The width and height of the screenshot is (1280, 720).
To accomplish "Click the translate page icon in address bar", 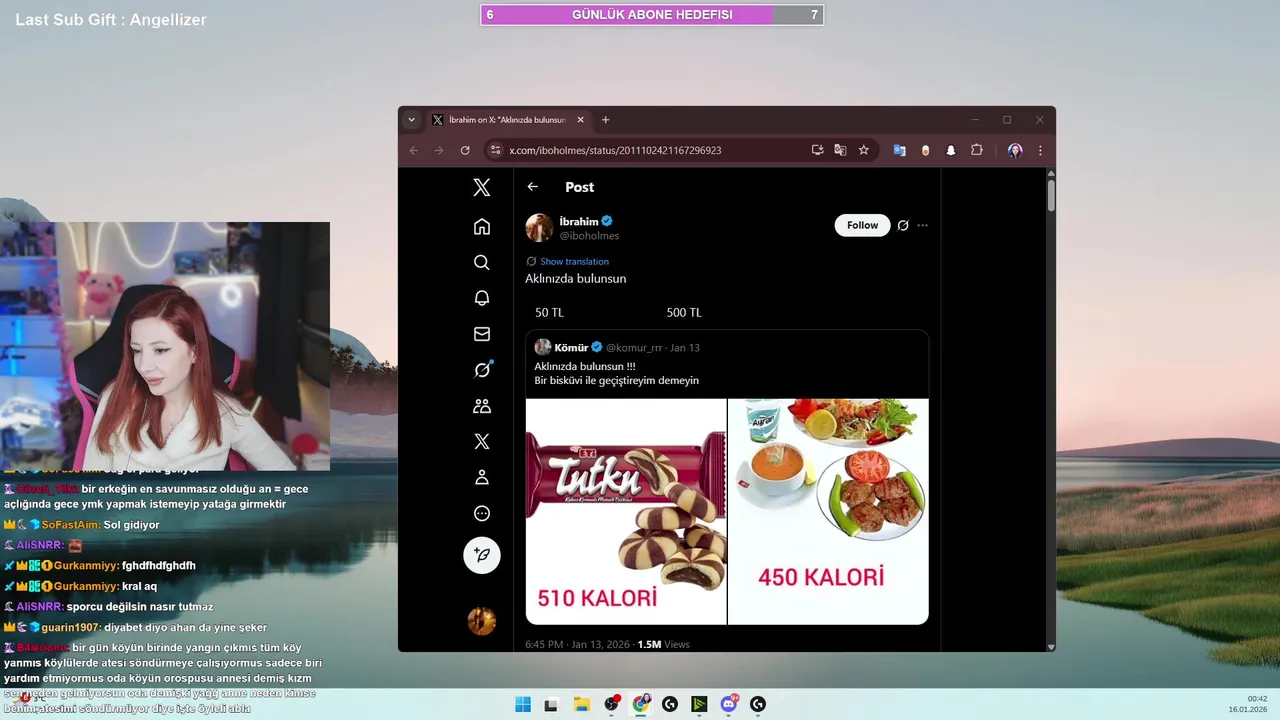I will tap(840, 150).
